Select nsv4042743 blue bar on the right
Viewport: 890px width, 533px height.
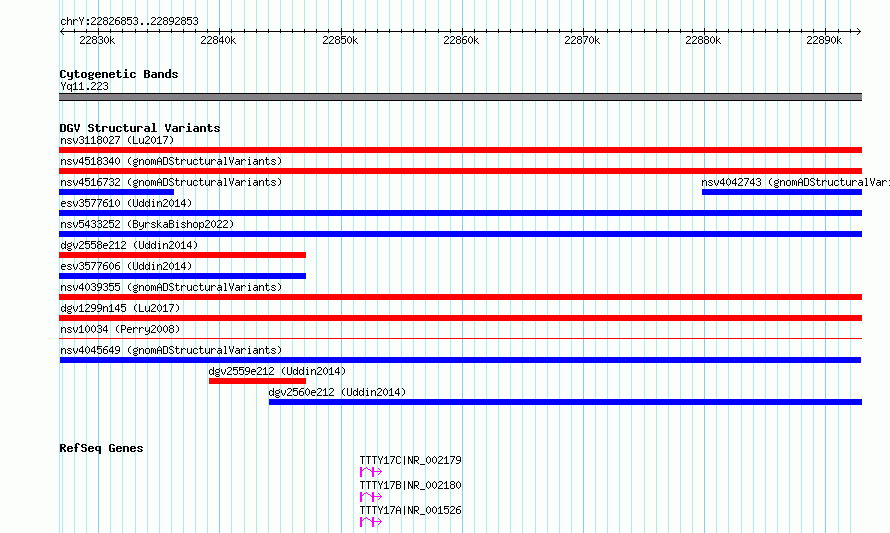click(x=782, y=192)
